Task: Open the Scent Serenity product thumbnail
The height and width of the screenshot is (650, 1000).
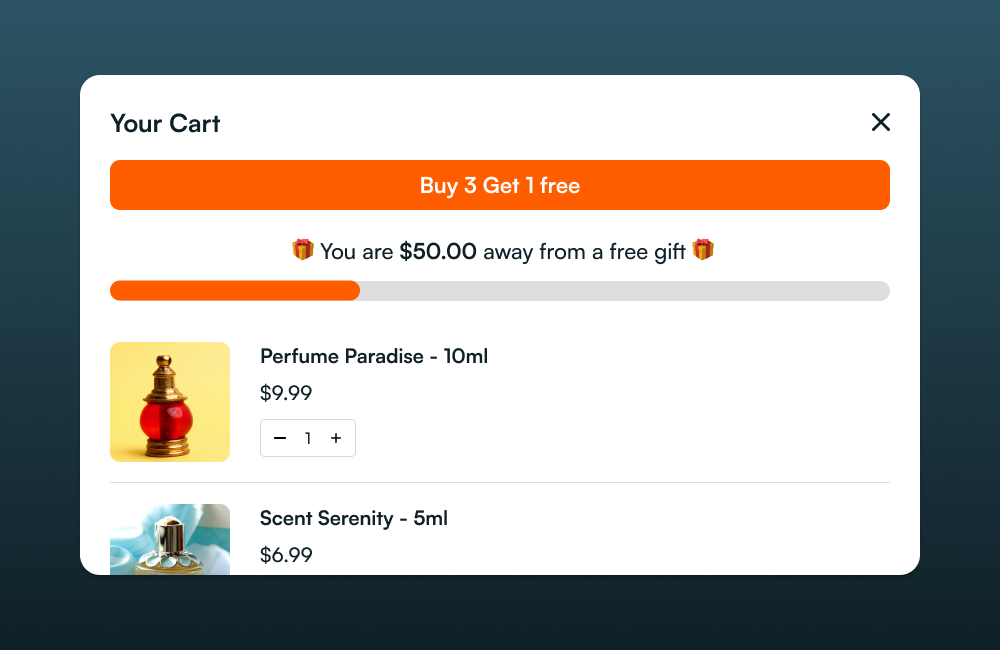Action: point(170,540)
